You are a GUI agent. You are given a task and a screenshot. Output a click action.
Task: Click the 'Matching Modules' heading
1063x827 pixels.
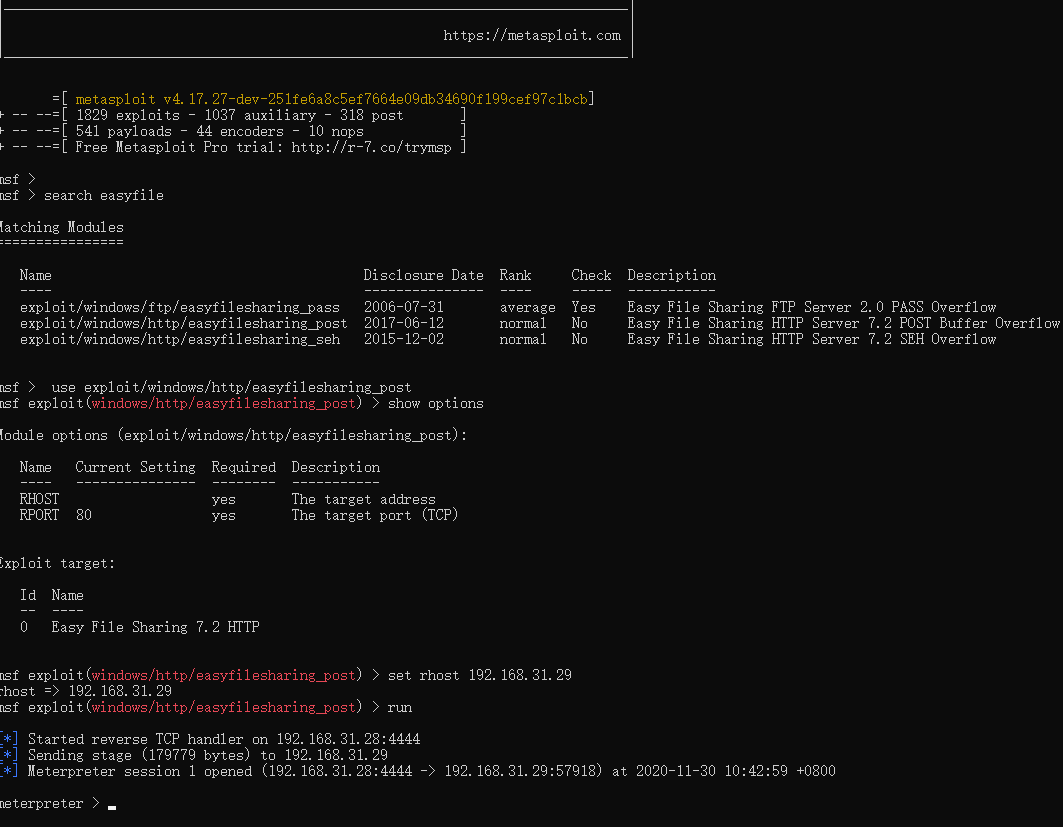pos(62,227)
